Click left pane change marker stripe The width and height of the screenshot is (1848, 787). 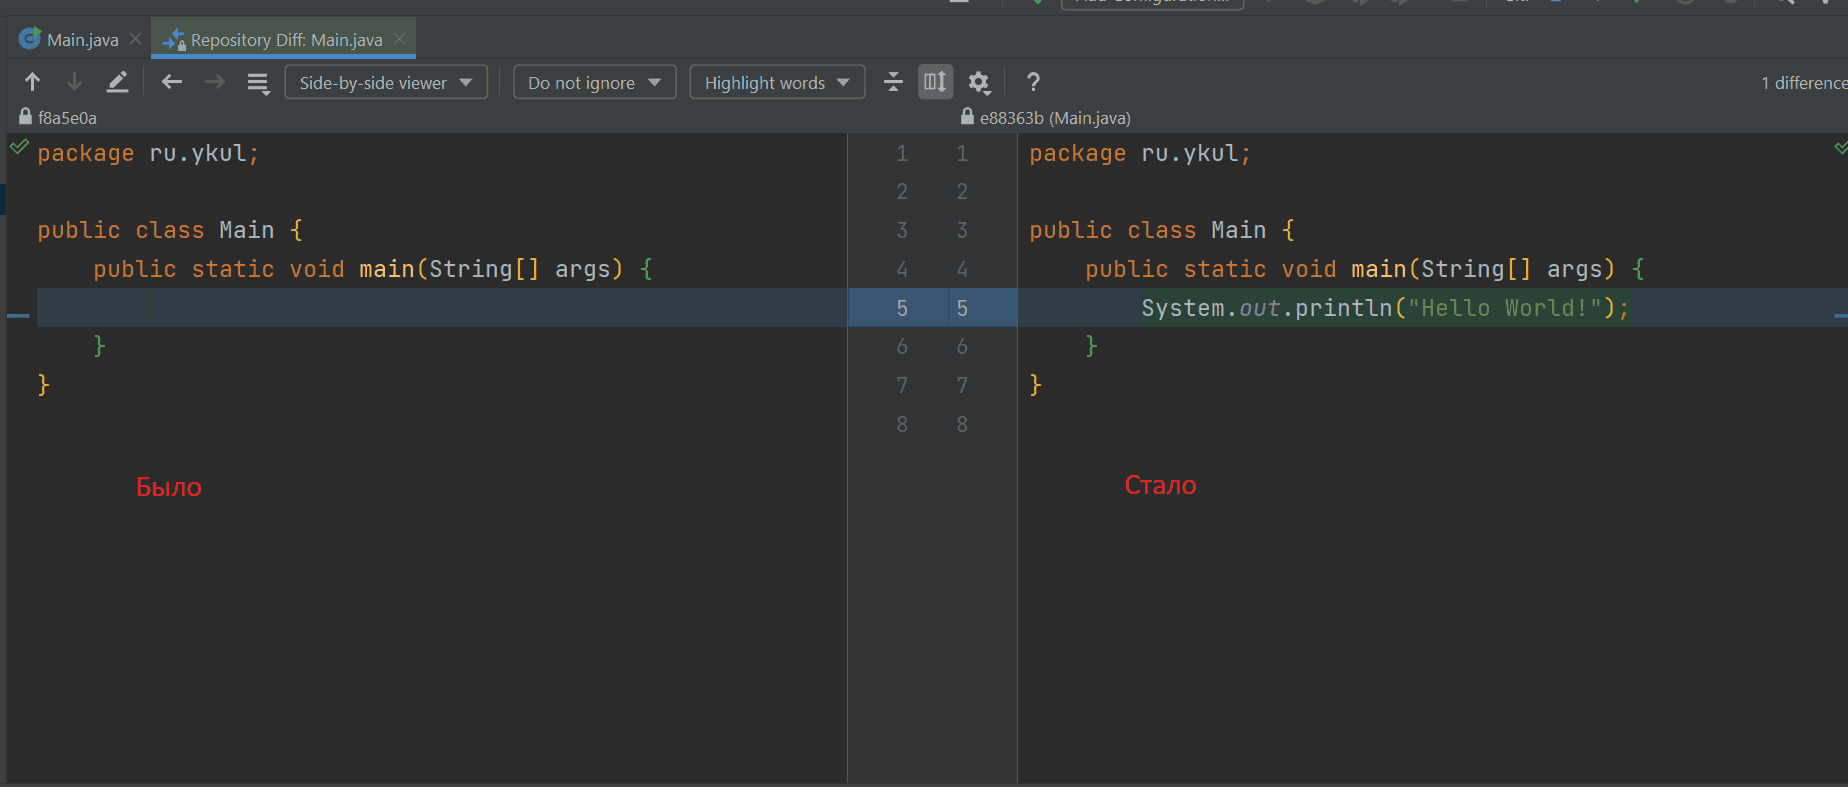[18, 316]
